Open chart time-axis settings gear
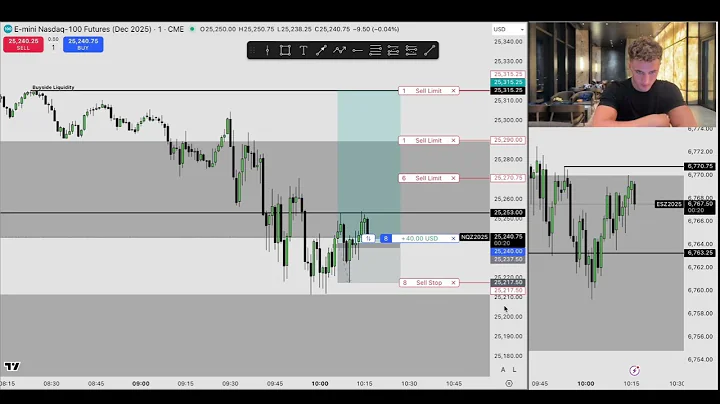Screen dimensions: 720x404 pos(509,383)
